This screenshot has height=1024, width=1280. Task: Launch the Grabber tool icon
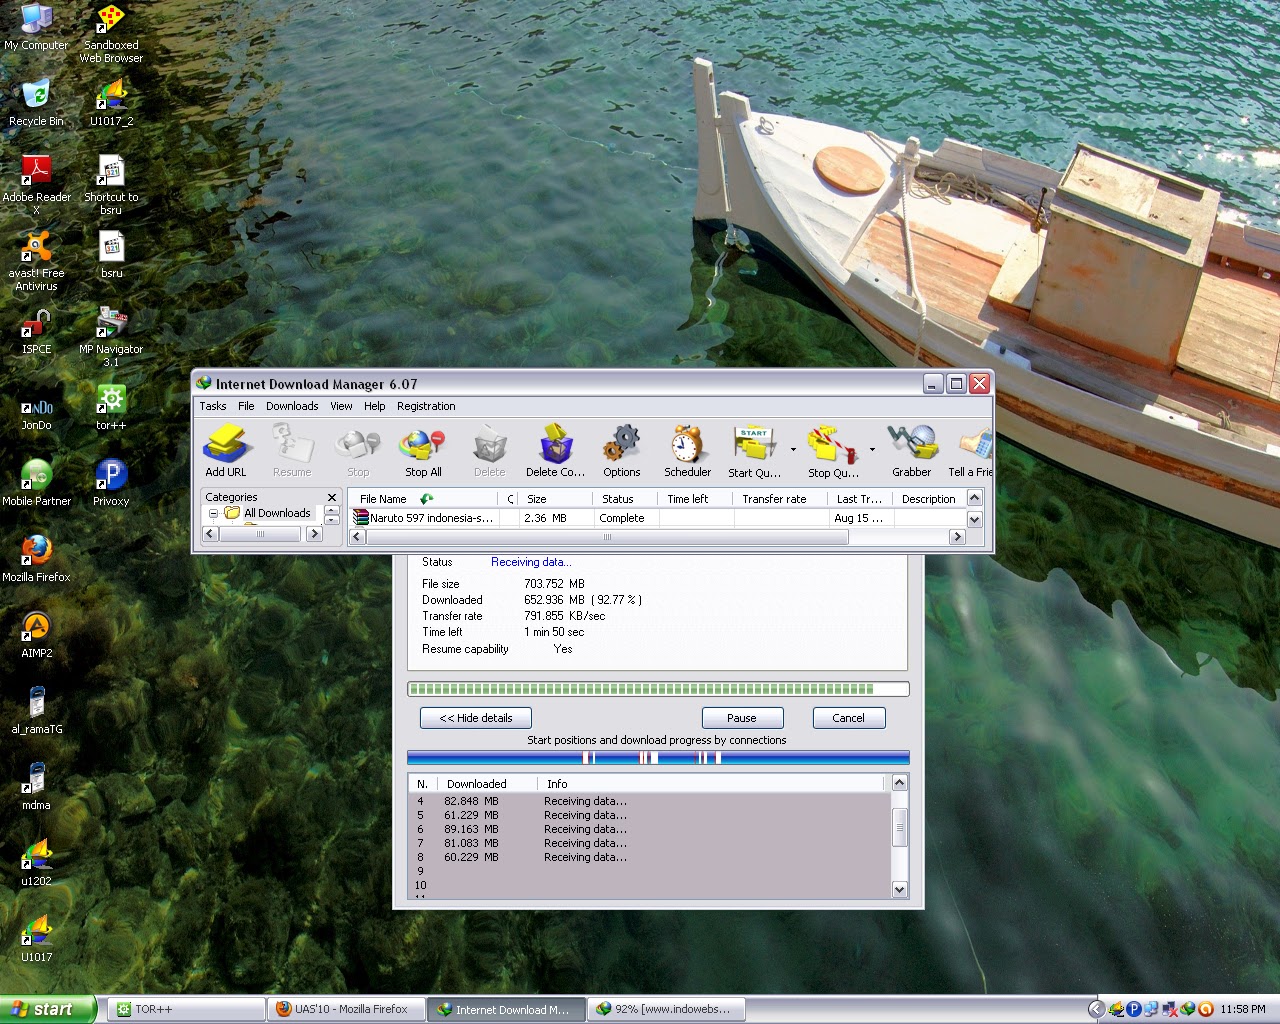[x=911, y=451]
